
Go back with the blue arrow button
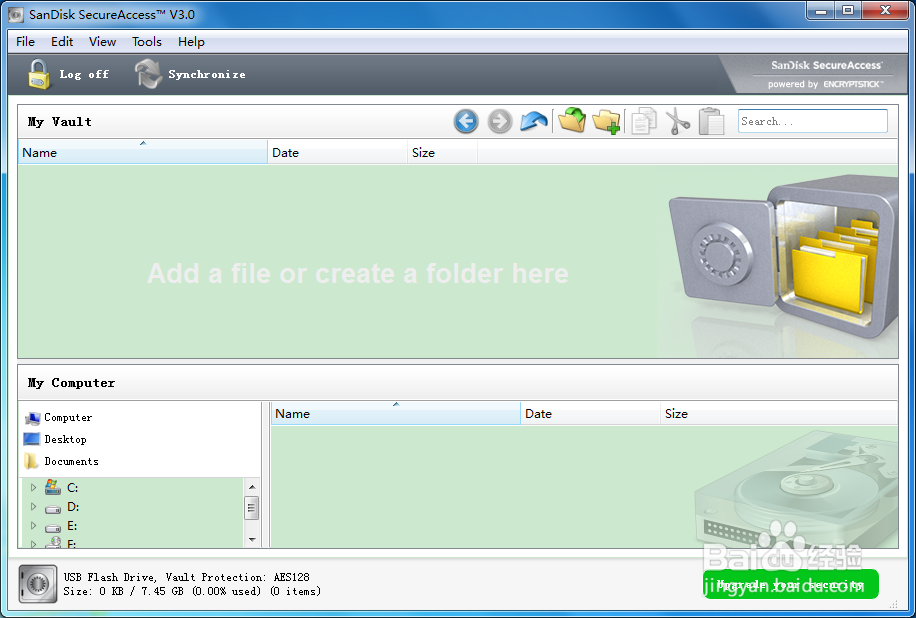point(466,121)
